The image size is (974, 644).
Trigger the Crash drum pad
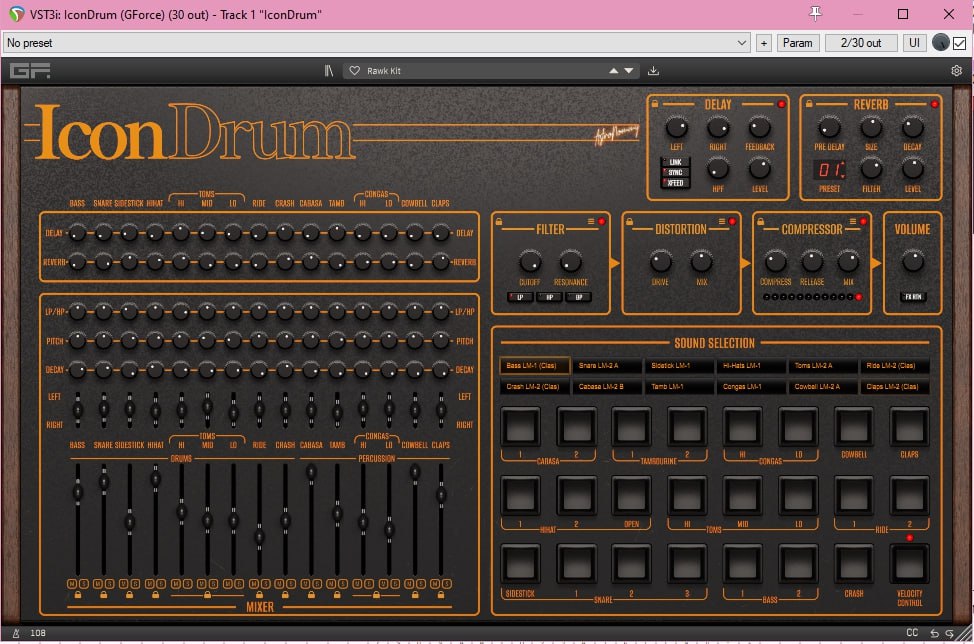(x=853, y=564)
